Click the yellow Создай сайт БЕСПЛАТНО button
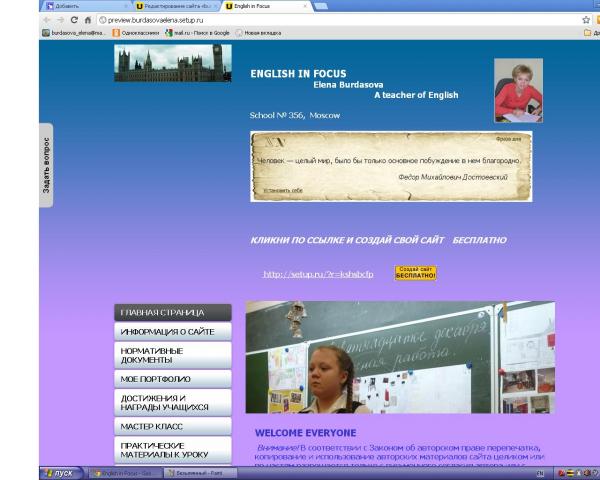This screenshot has height=480, width=600. pos(416,273)
